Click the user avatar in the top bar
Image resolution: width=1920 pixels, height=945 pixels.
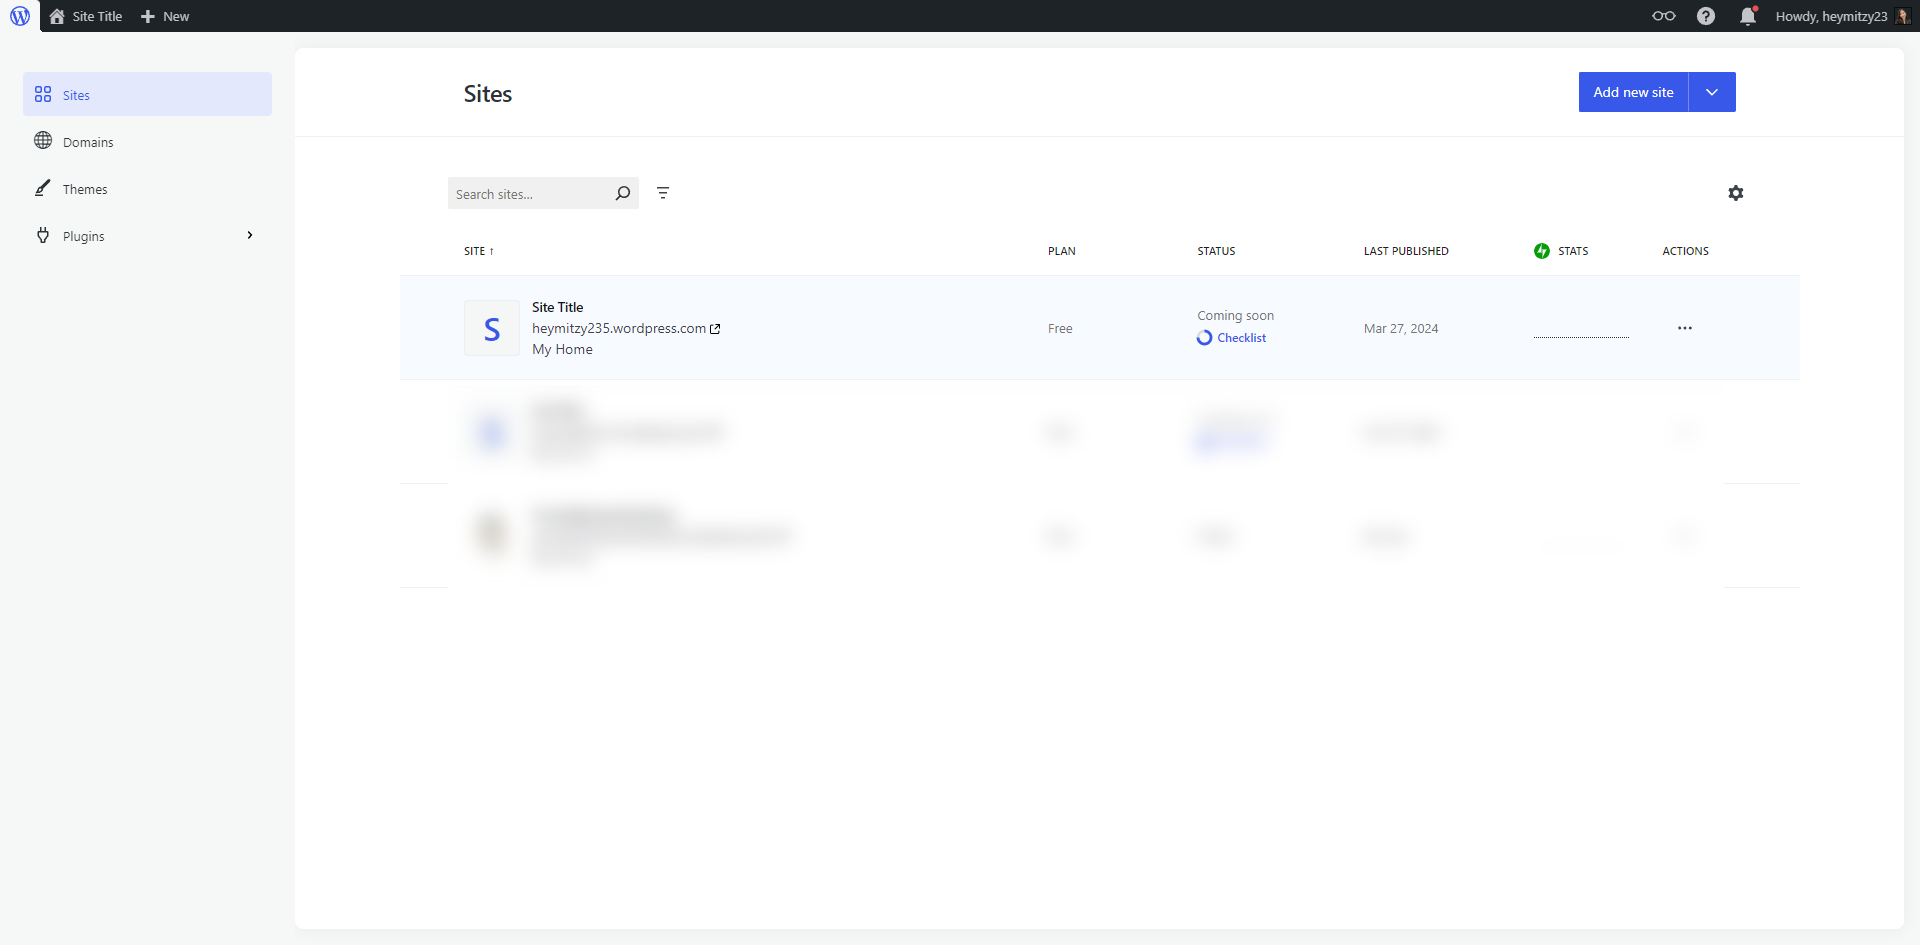(x=1903, y=16)
